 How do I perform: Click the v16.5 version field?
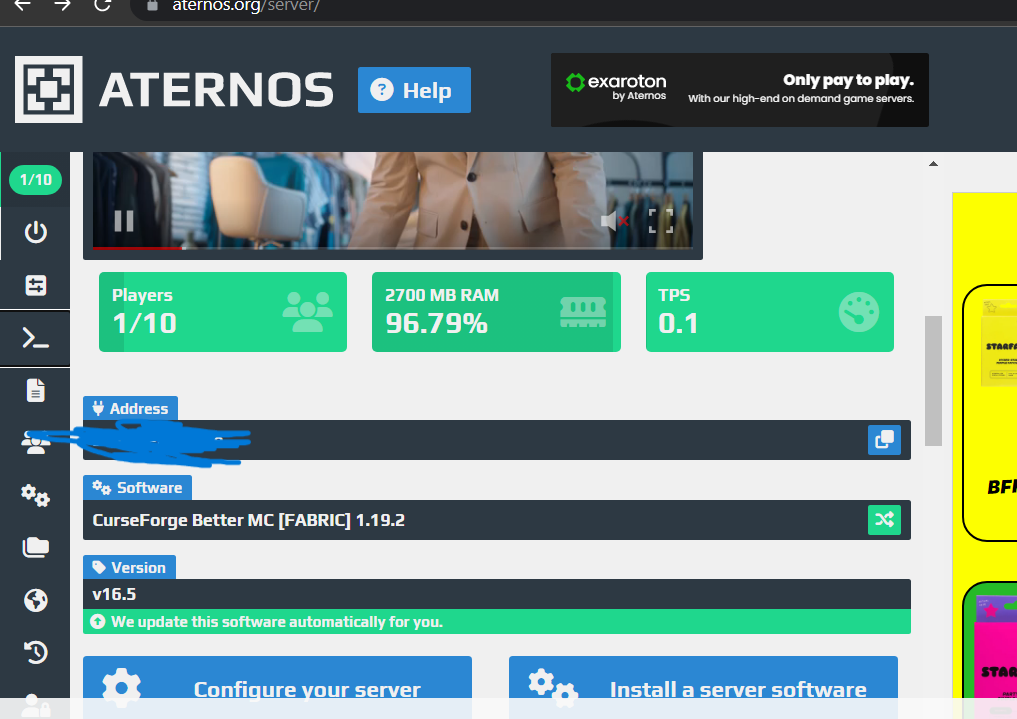tap(497, 594)
